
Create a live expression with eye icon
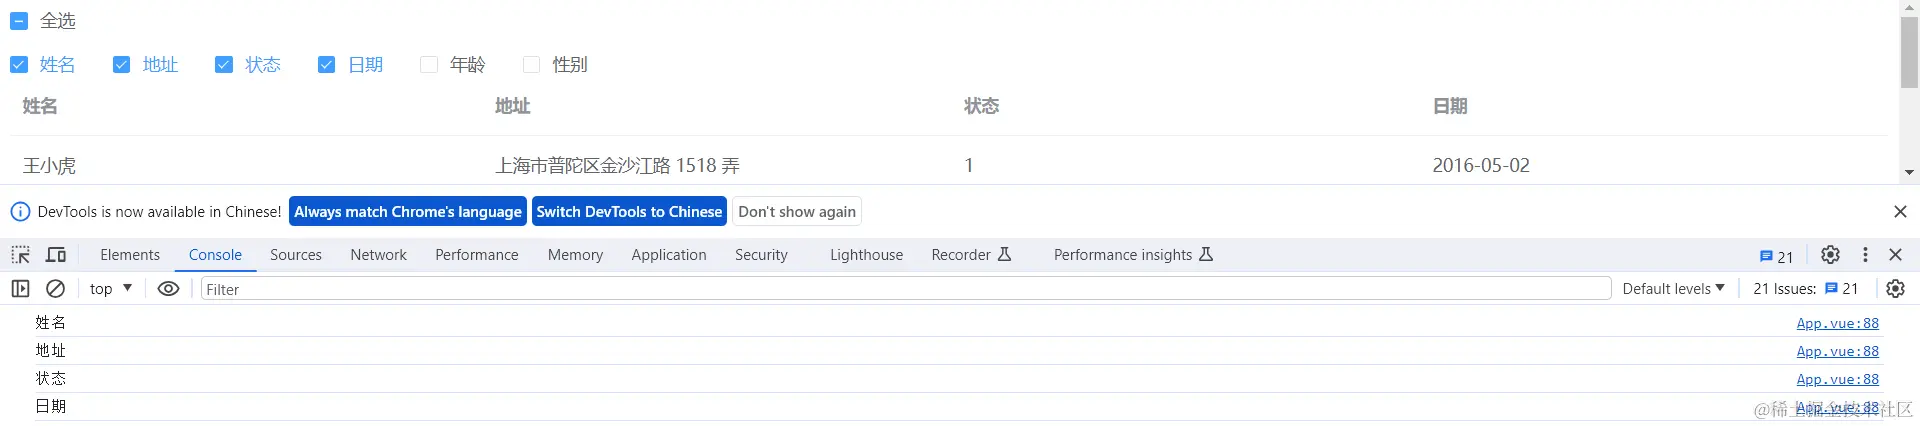(169, 289)
